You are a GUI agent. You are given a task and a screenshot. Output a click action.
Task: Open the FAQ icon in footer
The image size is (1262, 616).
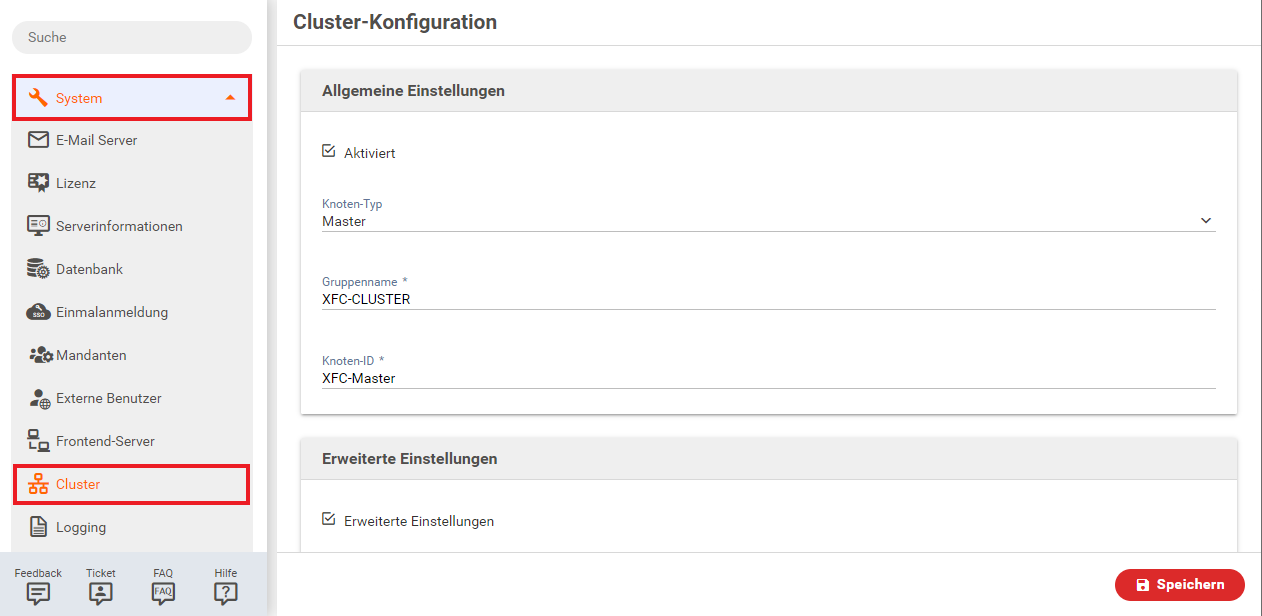tap(163, 592)
